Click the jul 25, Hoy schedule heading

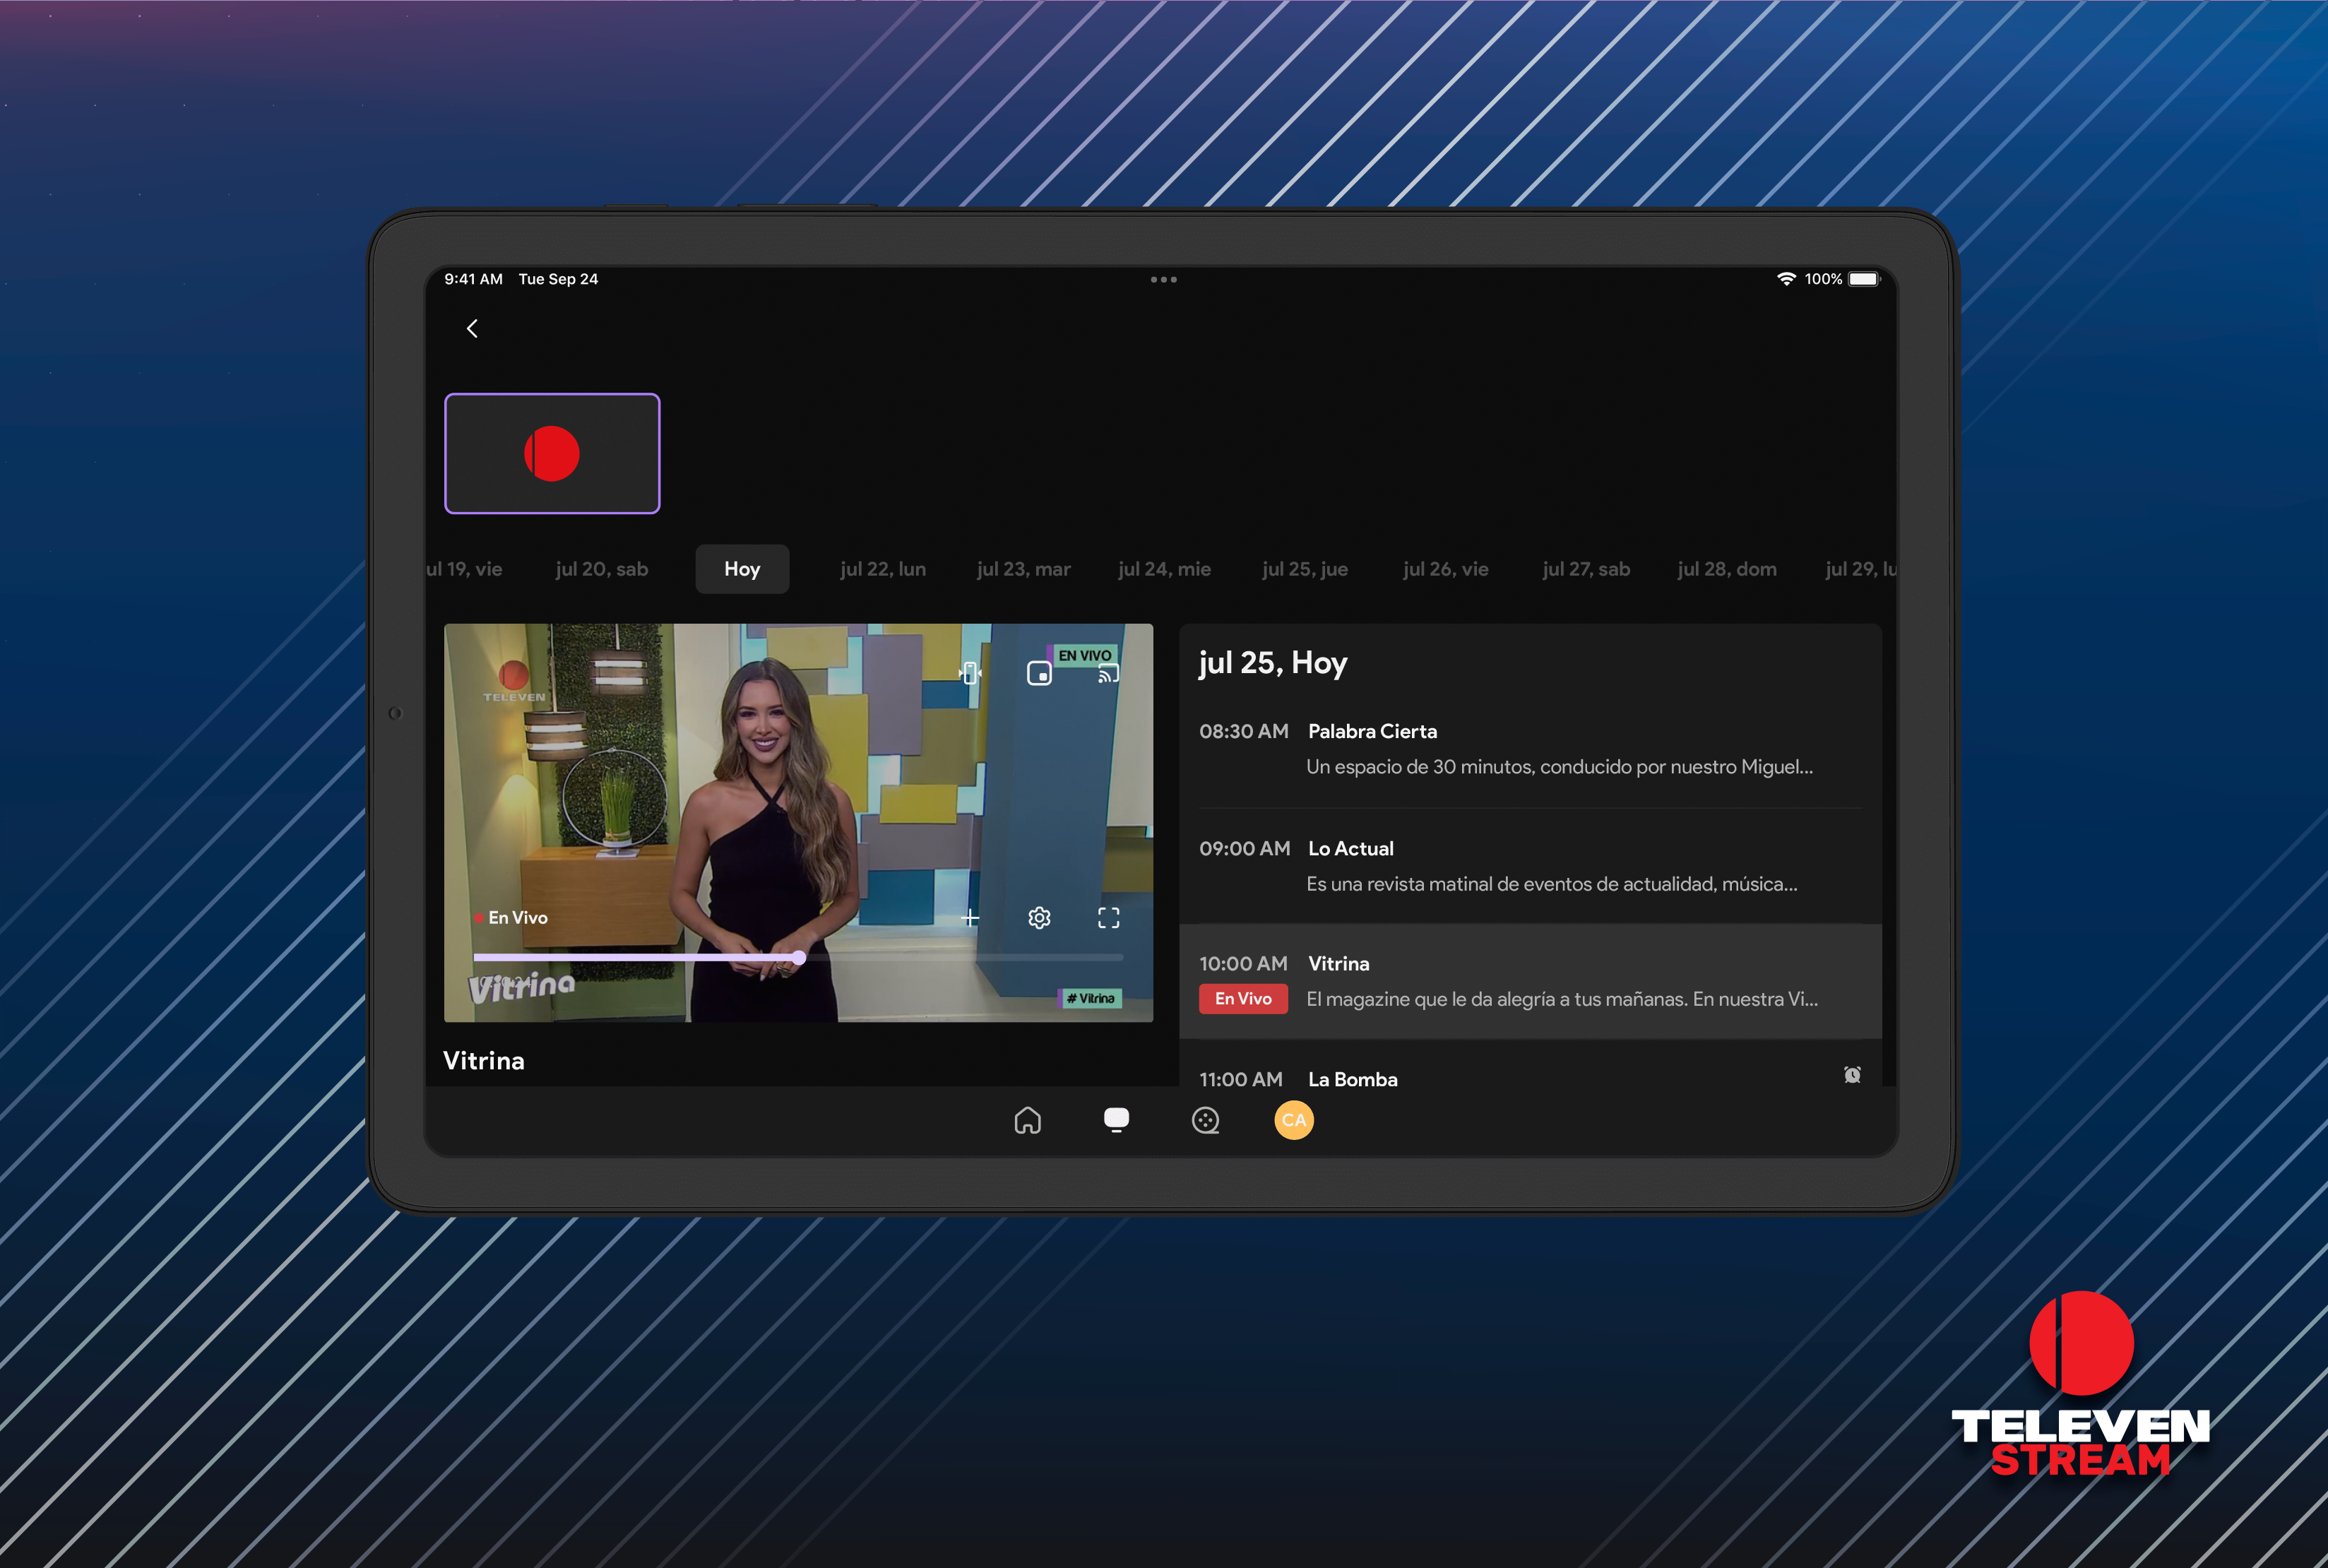click(1272, 663)
